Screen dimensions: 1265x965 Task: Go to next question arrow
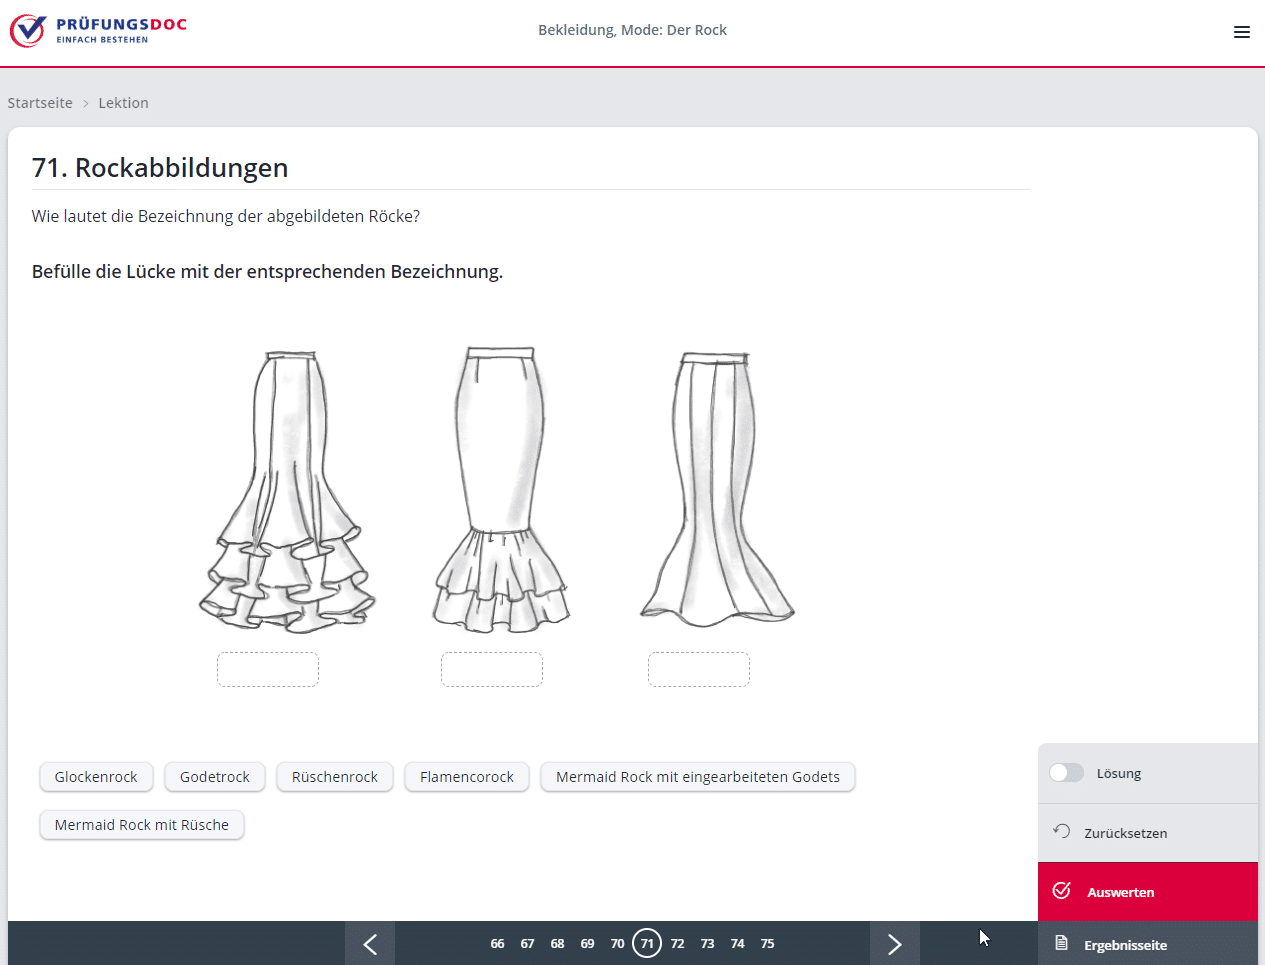tap(894, 944)
